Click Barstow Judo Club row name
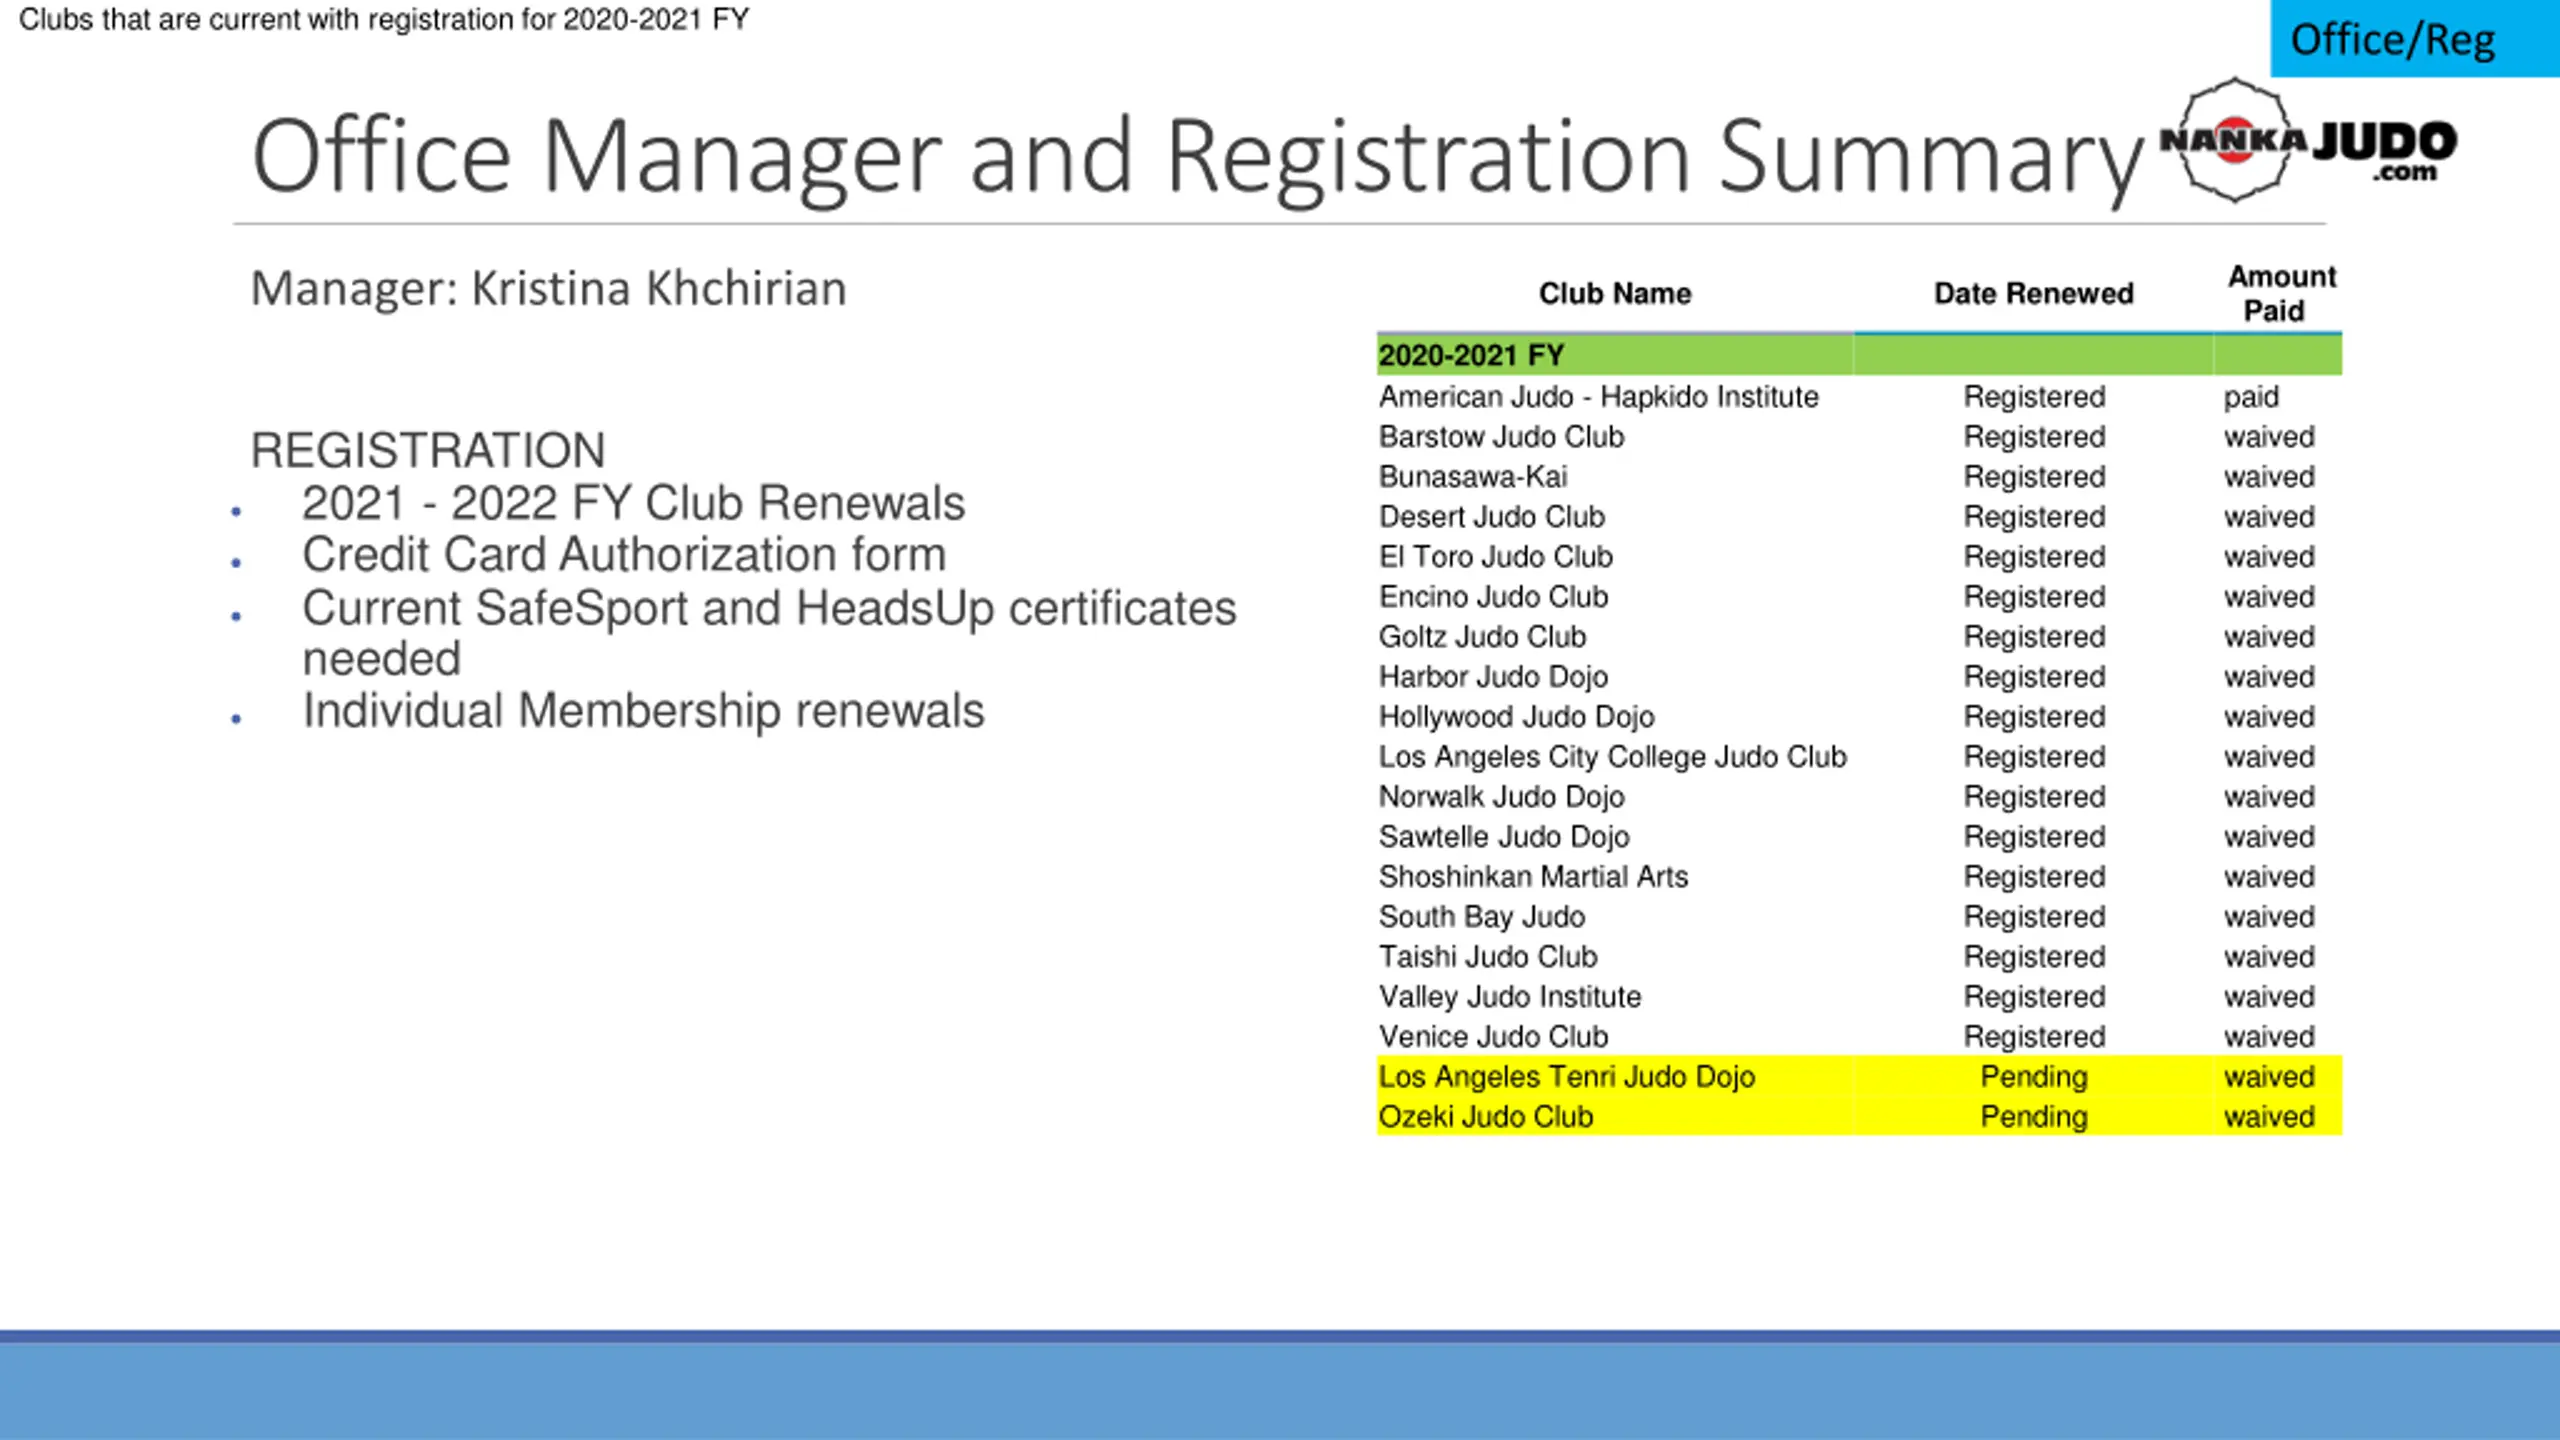This screenshot has width=2560, height=1440. [1501, 437]
